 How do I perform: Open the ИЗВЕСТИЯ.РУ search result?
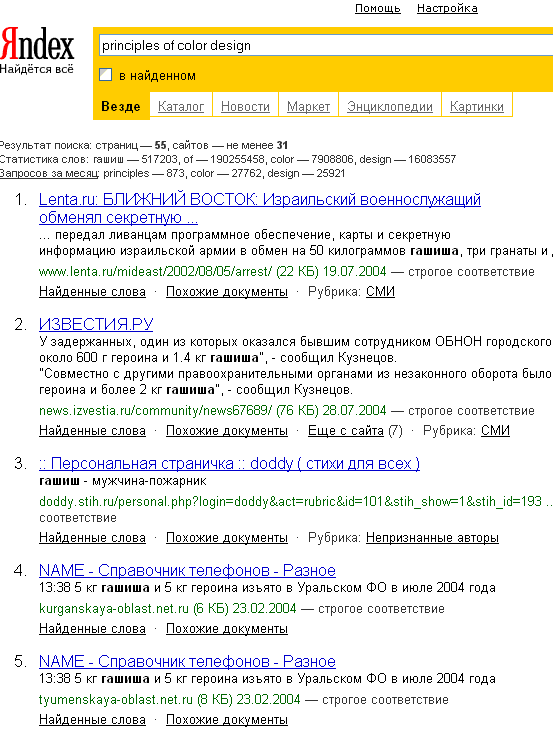click(96, 324)
